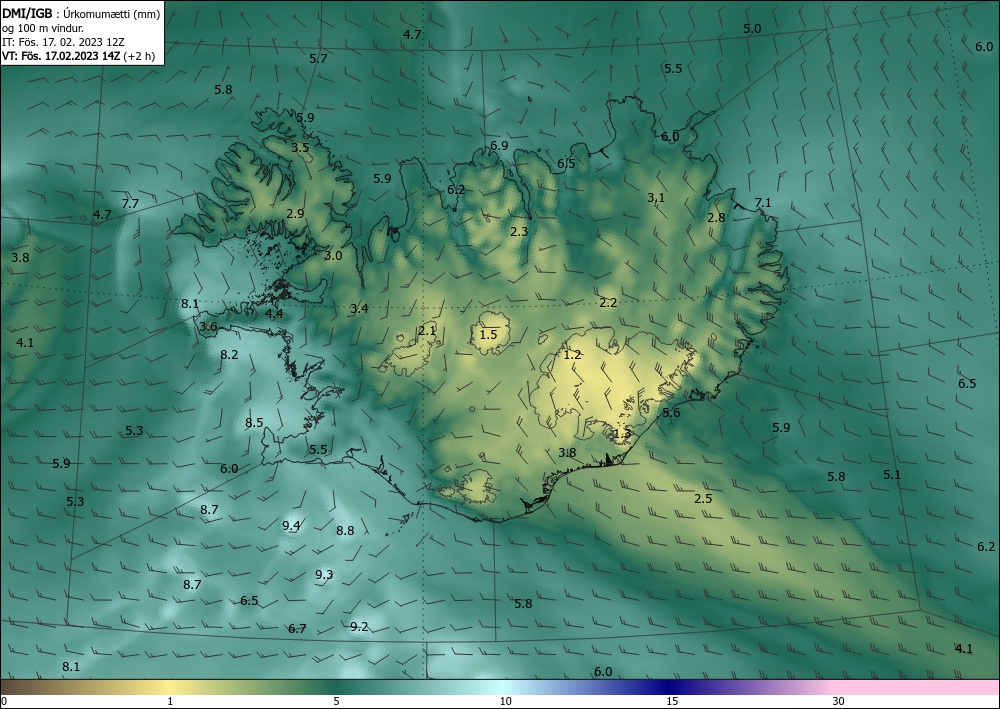
Task: Click the '1' label under the color scale
Action: tap(170, 701)
